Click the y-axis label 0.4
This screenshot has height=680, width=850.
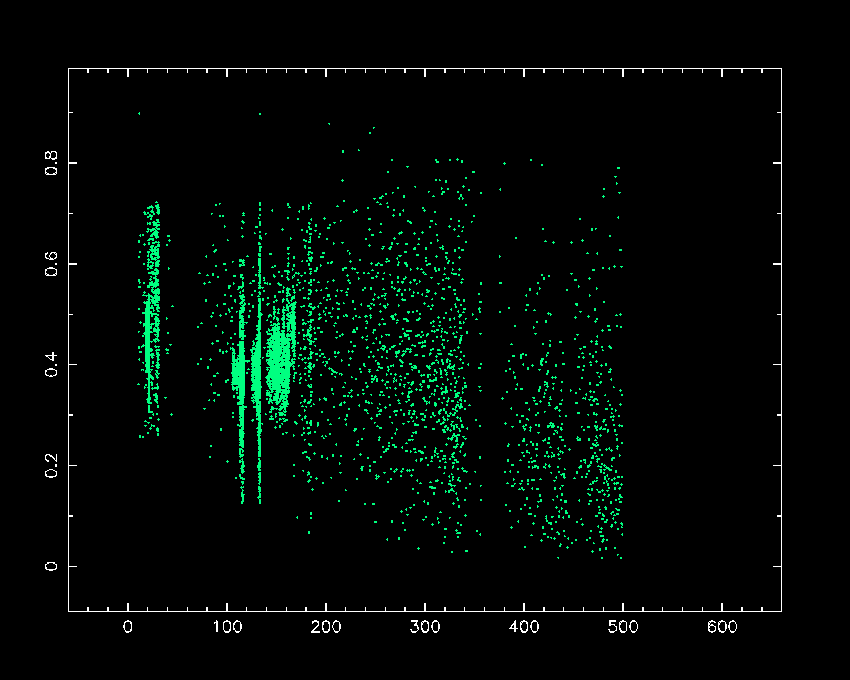tap(51, 364)
